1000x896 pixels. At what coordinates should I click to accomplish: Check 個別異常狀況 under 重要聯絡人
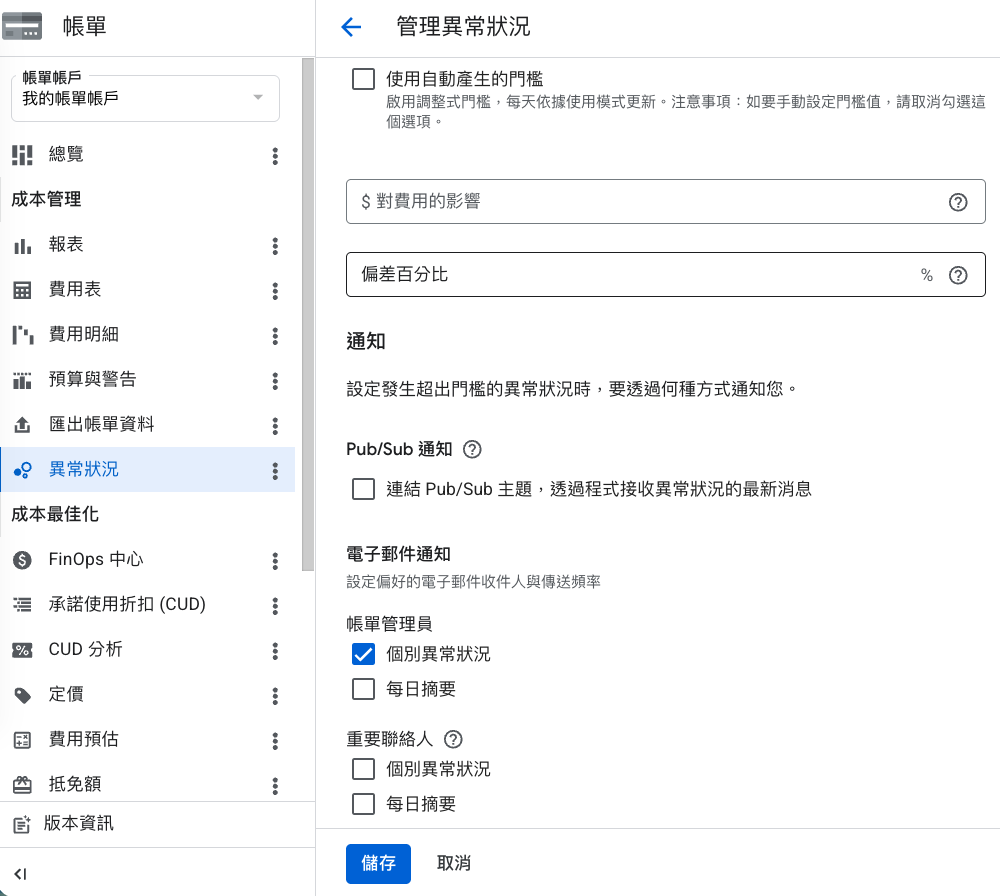point(364,769)
